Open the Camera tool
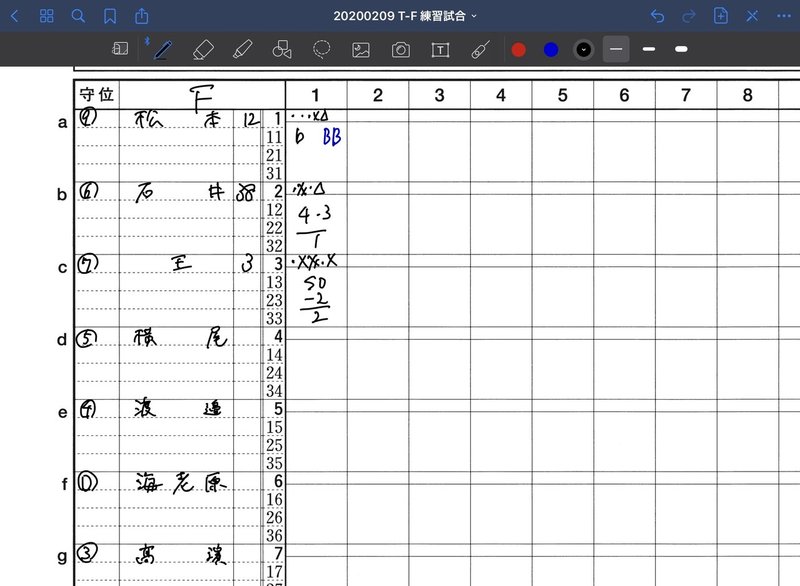This screenshot has width=800, height=586. click(401, 49)
